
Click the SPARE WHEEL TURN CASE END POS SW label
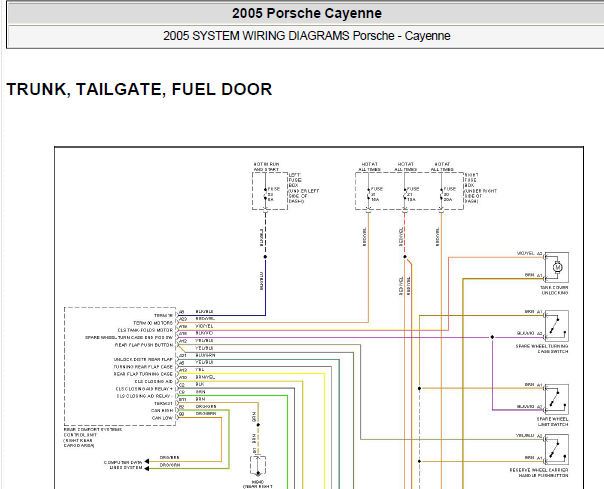coord(129,338)
